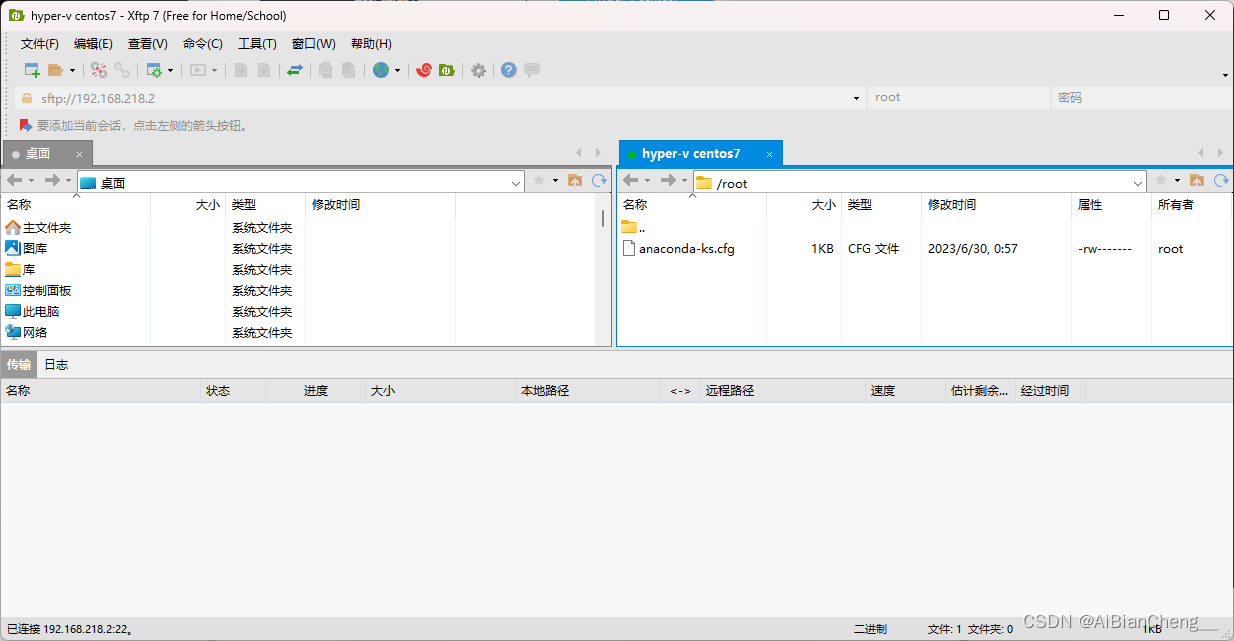Click the copy toolbar icon

tap(325, 70)
